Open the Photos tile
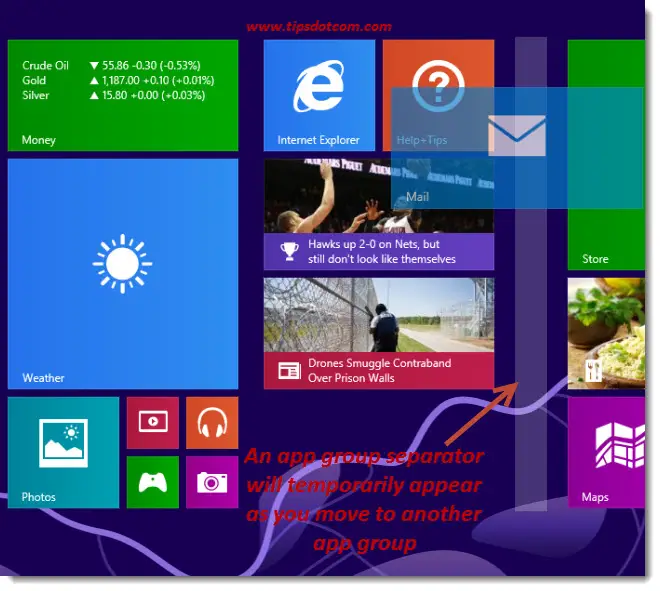This screenshot has width=660, height=591. point(64,453)
